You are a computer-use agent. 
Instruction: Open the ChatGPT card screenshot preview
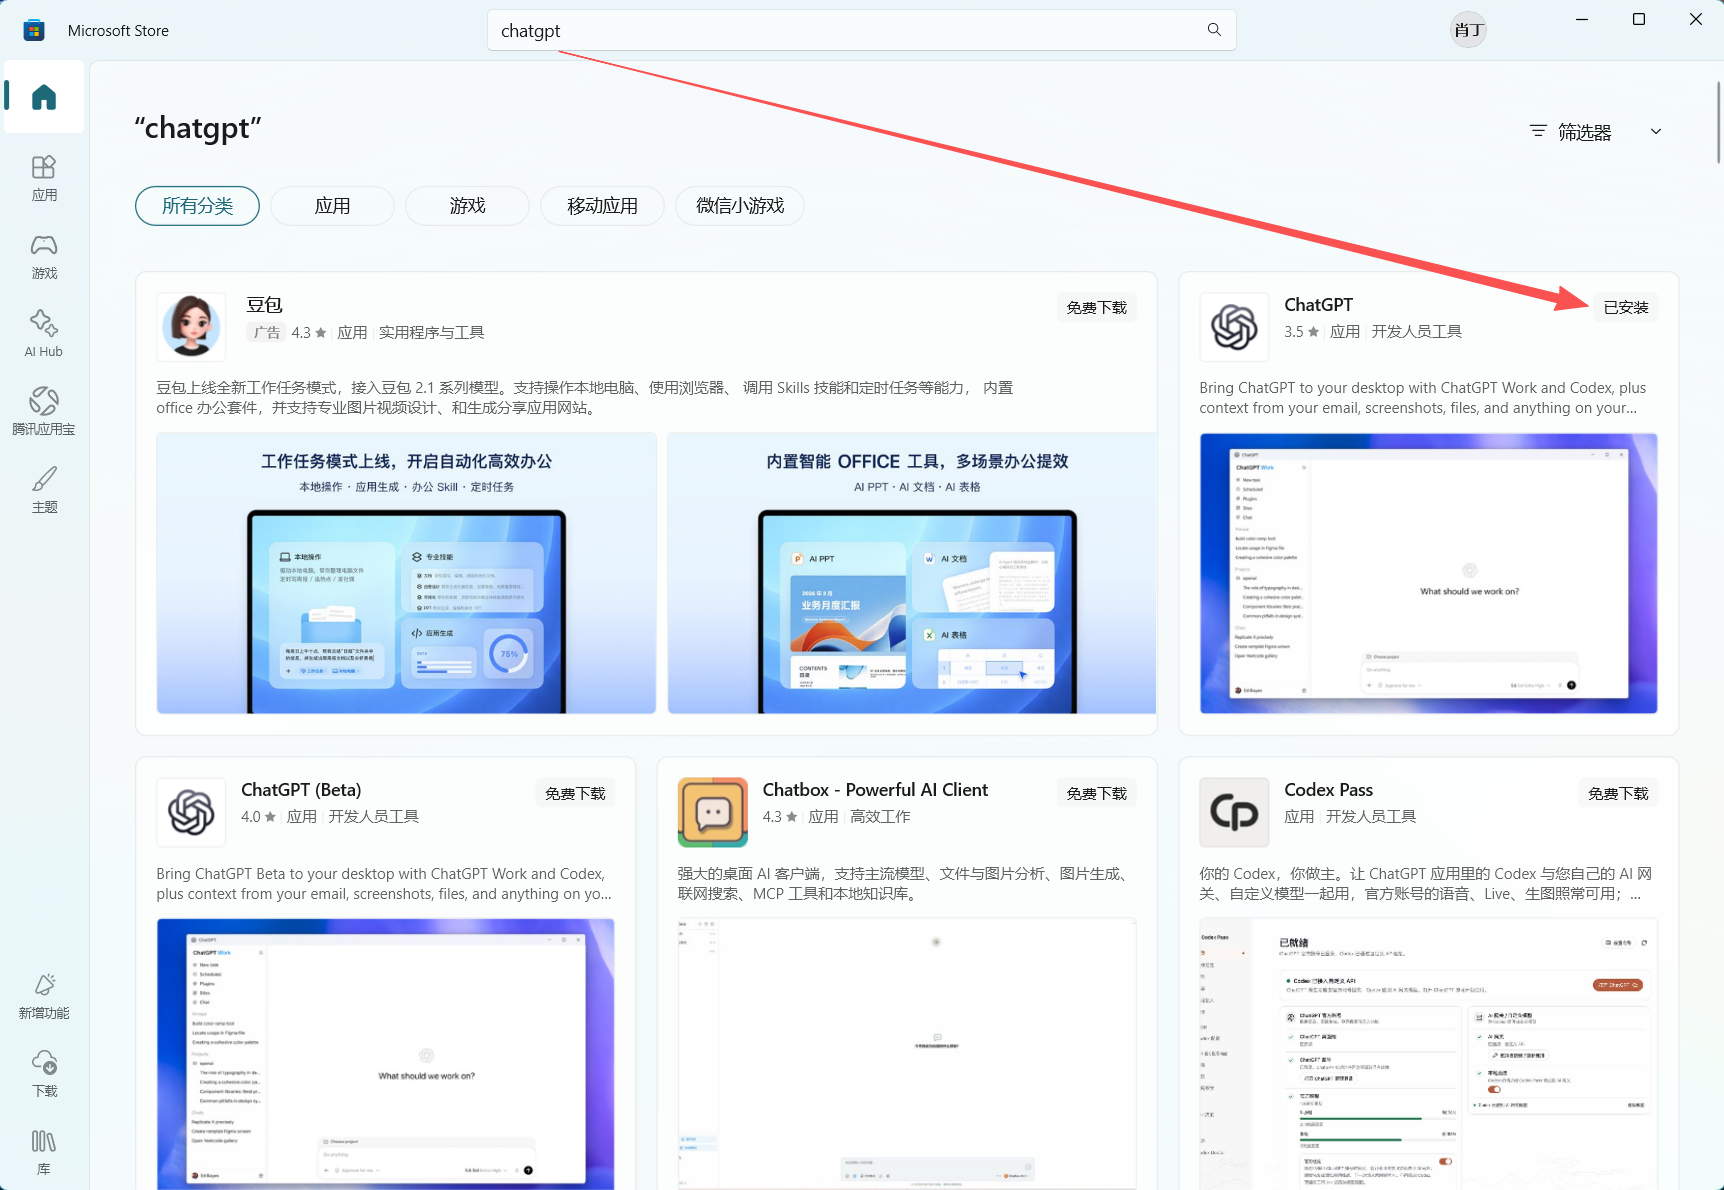[x=1428, y=573]
